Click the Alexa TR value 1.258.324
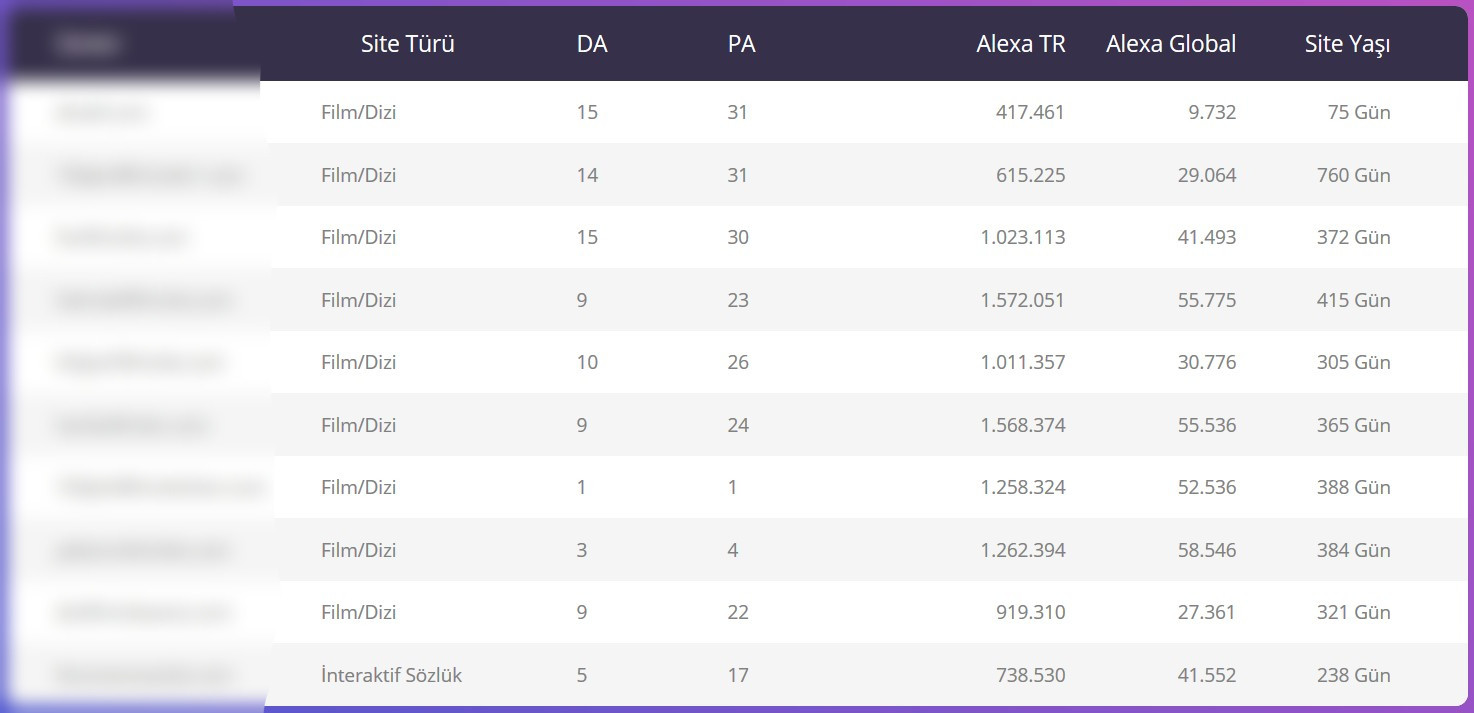1474x713 pixels. pyautogui.click(x=1023, y=487)
